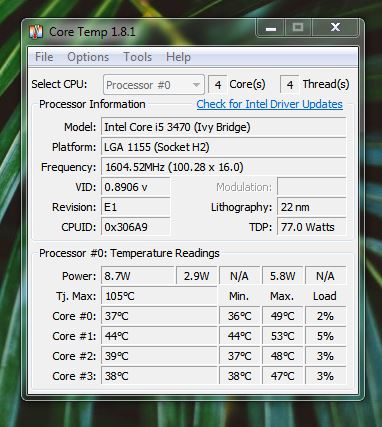Click the Tj. Max value 105°C
Screen dimensions: 382x427
[159, 296]
